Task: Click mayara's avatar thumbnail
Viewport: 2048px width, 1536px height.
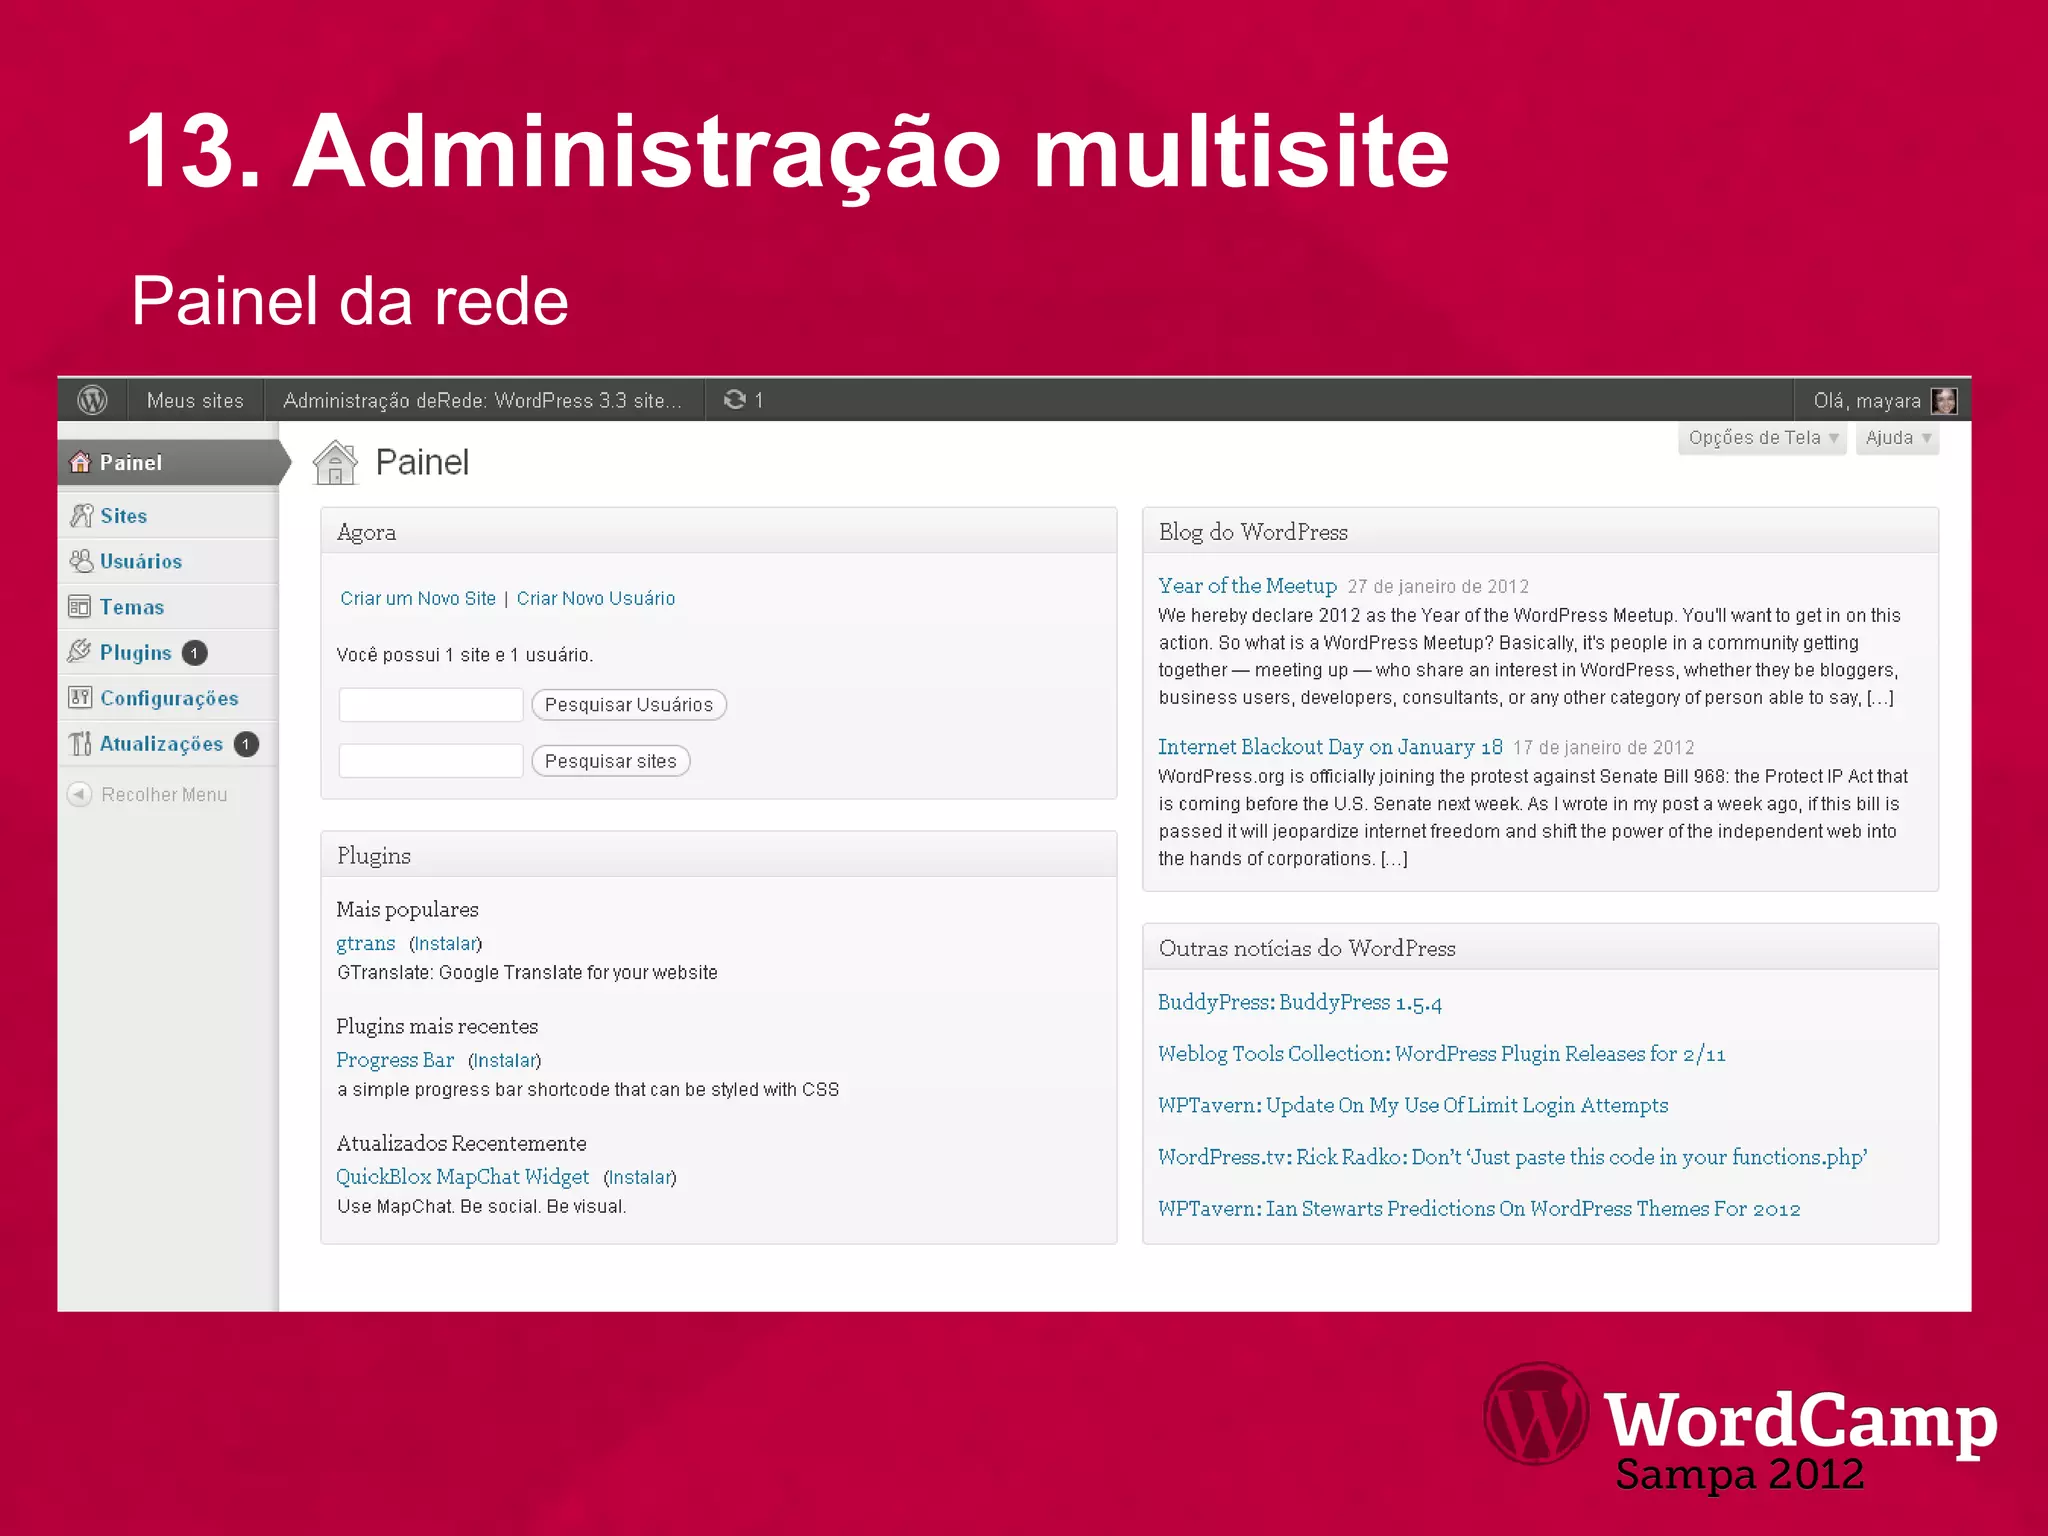Action: (x=1943, y=401)
